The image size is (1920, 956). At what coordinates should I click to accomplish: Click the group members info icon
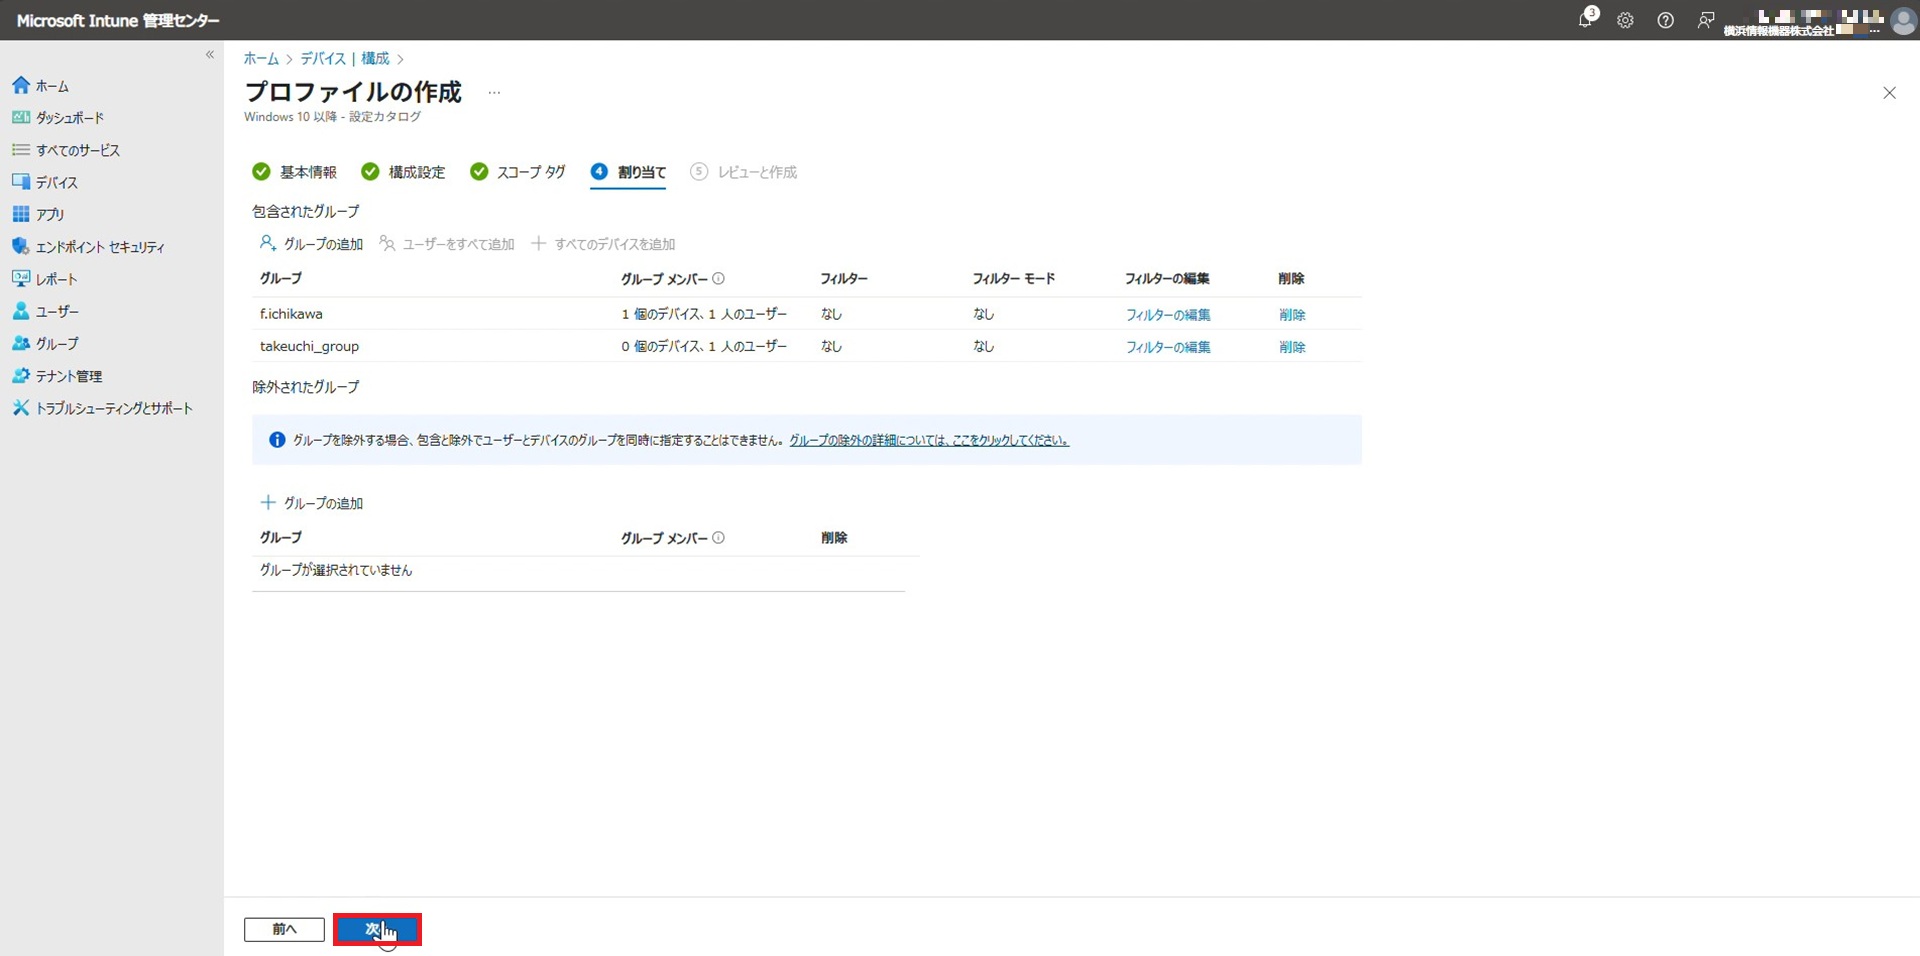718,279
